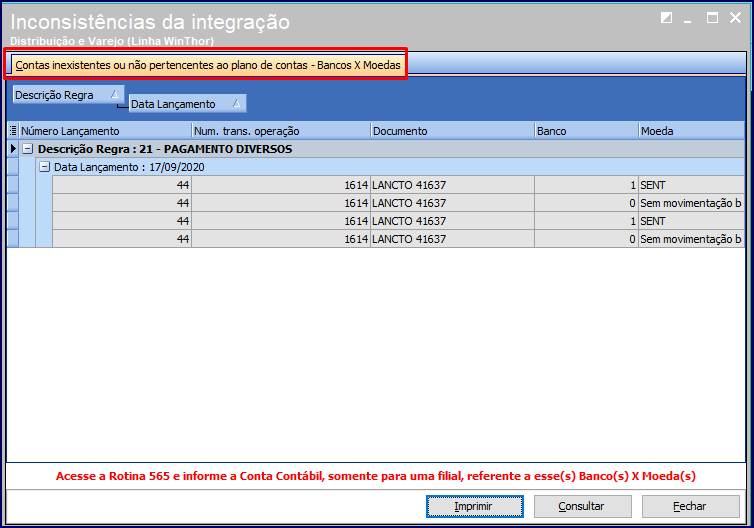754x528 pixels.
Task: Click the second row's Sem movimentação cell
Action: (x=691, y=203)
